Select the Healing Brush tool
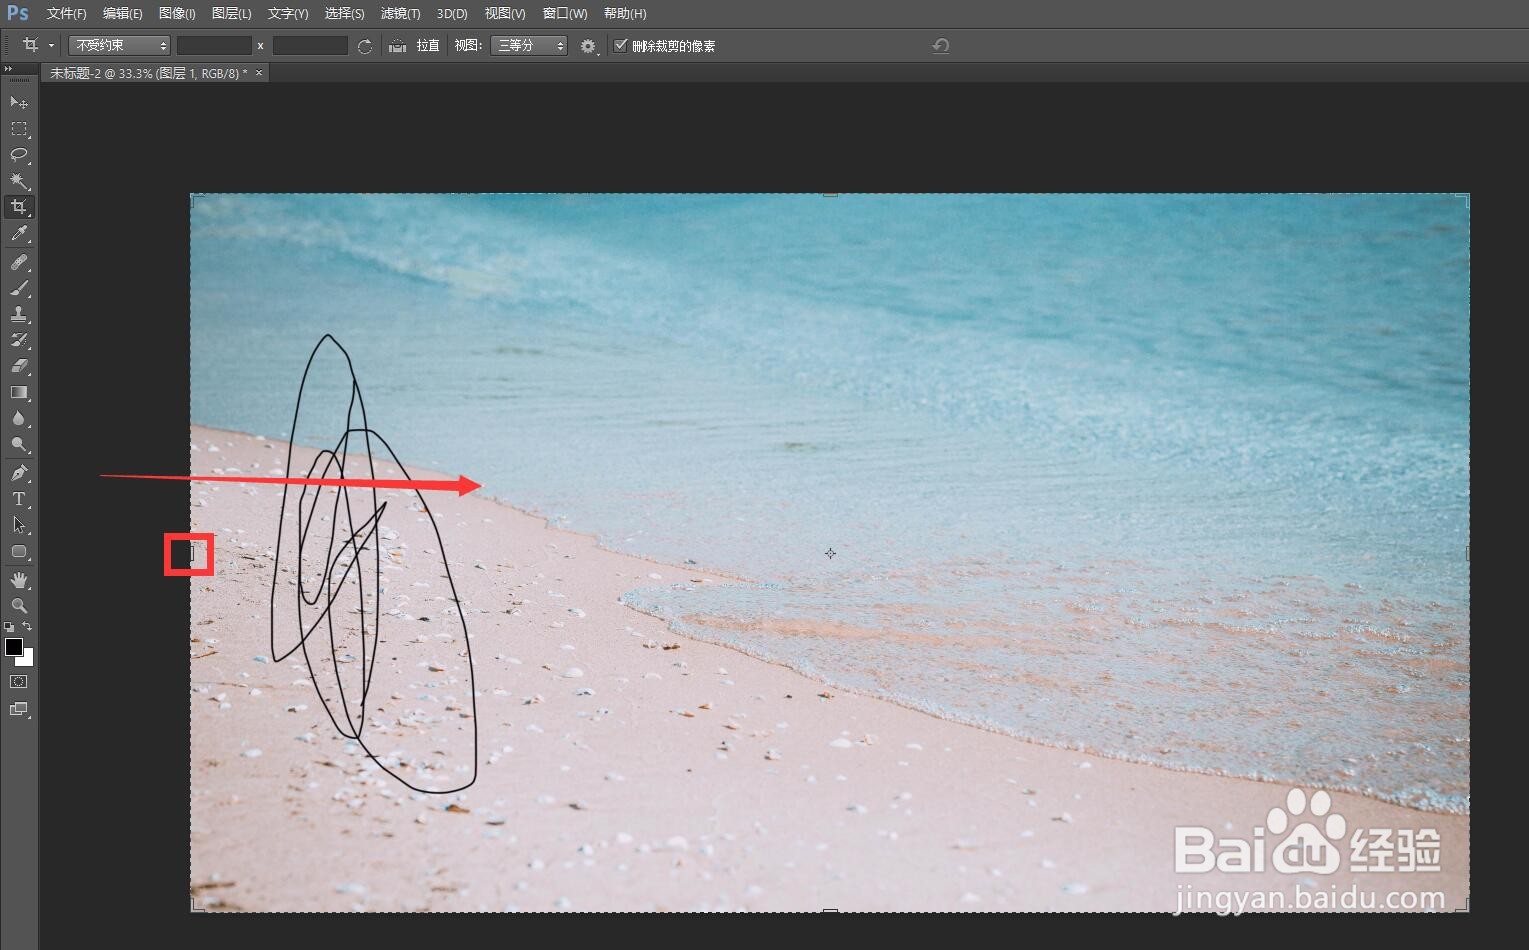The image size is (1529, 950). (19, 262)
